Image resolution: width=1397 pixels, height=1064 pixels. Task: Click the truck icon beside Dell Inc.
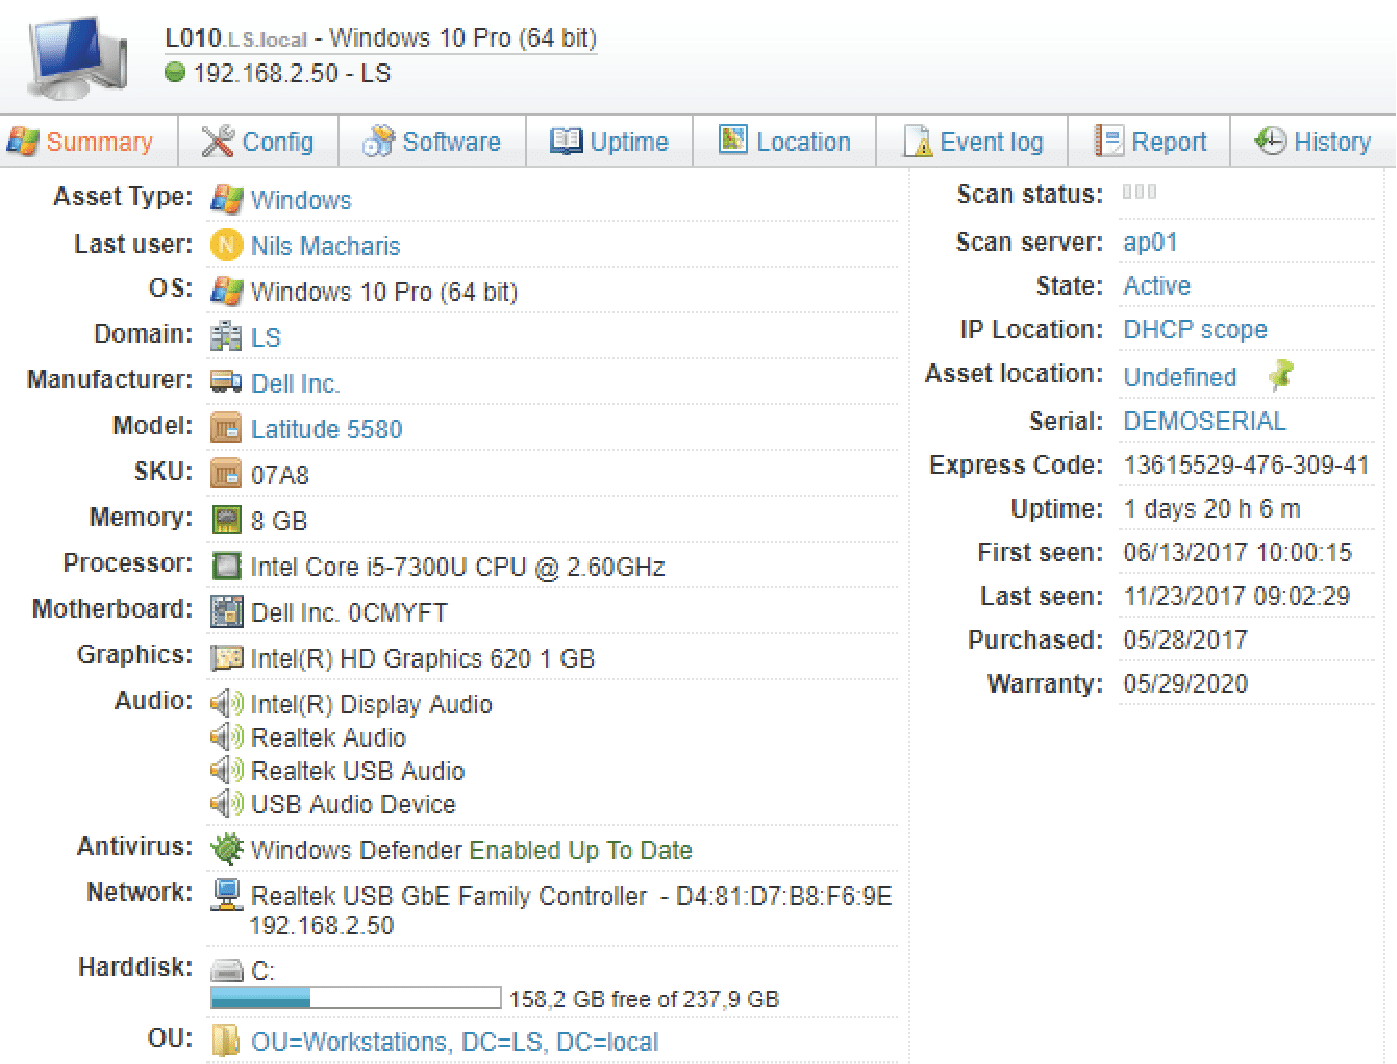226,382
